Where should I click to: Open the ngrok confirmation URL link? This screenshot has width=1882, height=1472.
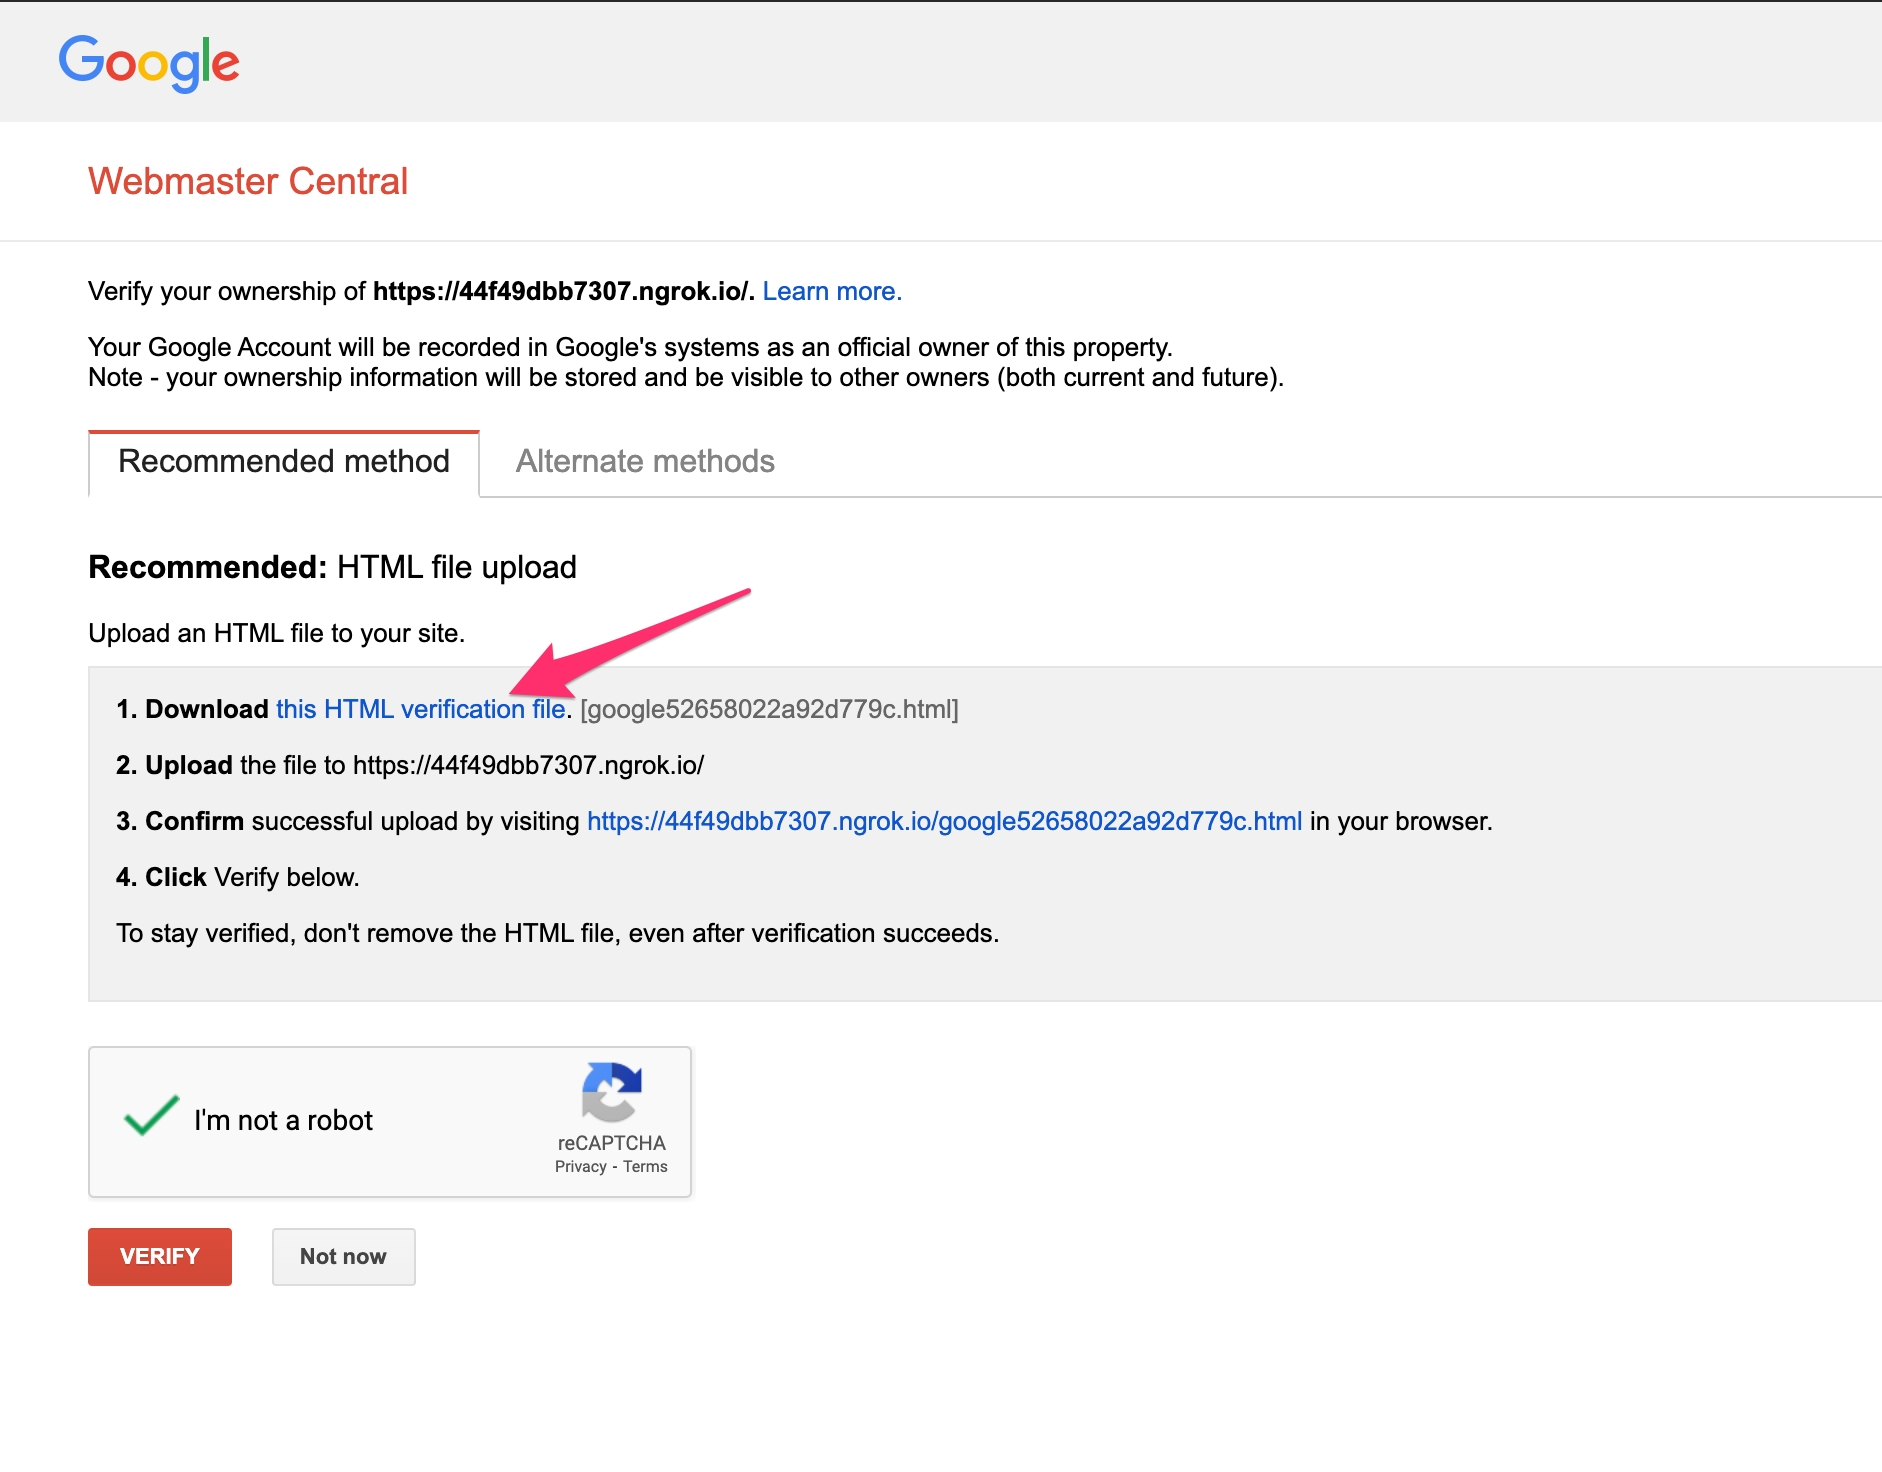click(944, 821)
